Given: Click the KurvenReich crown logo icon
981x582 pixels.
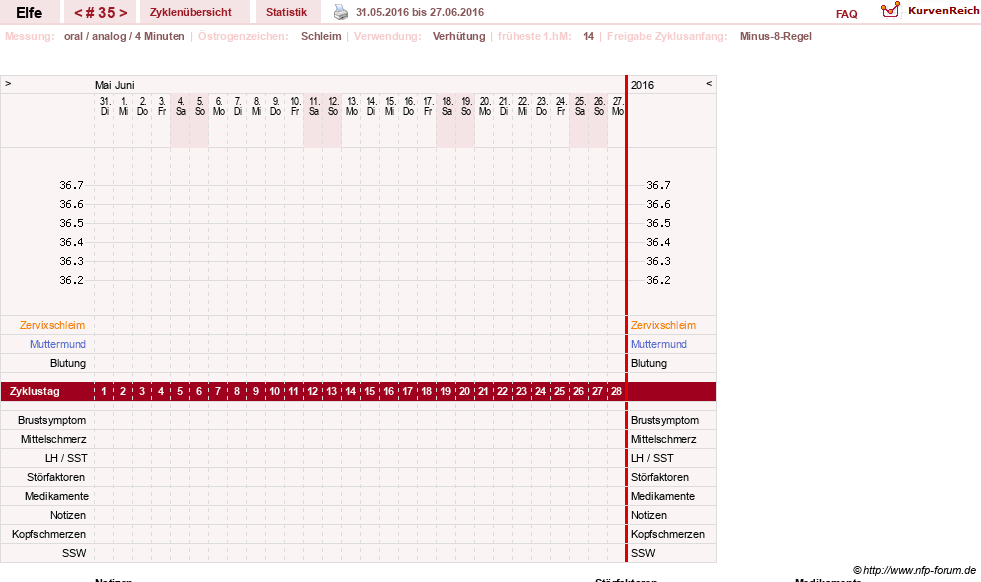Looking at the screenshot, I should pos(890,10).
